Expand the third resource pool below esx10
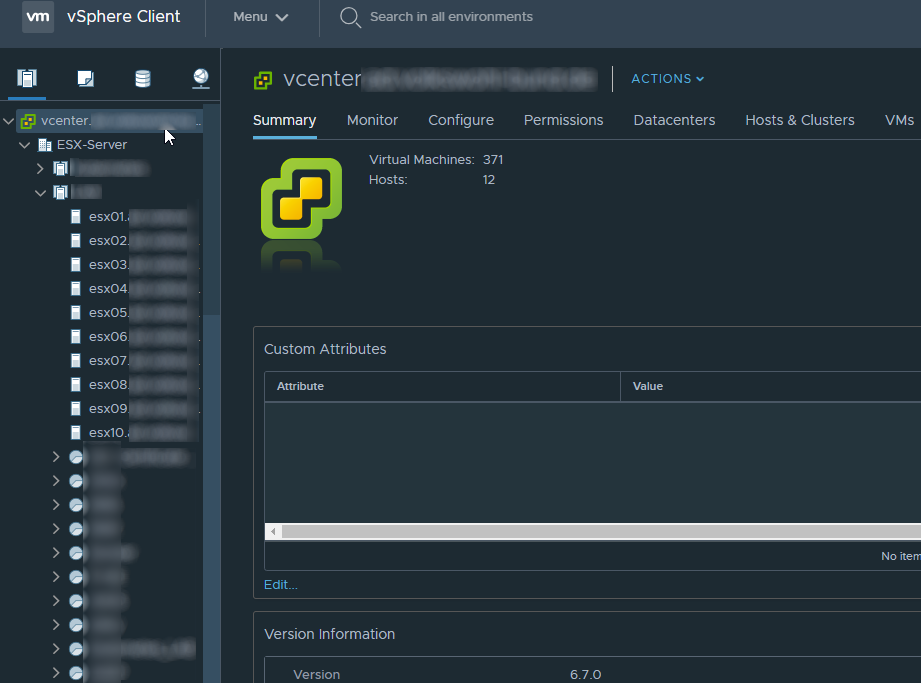This screenshot has width=921, height=683. [56, 505]
